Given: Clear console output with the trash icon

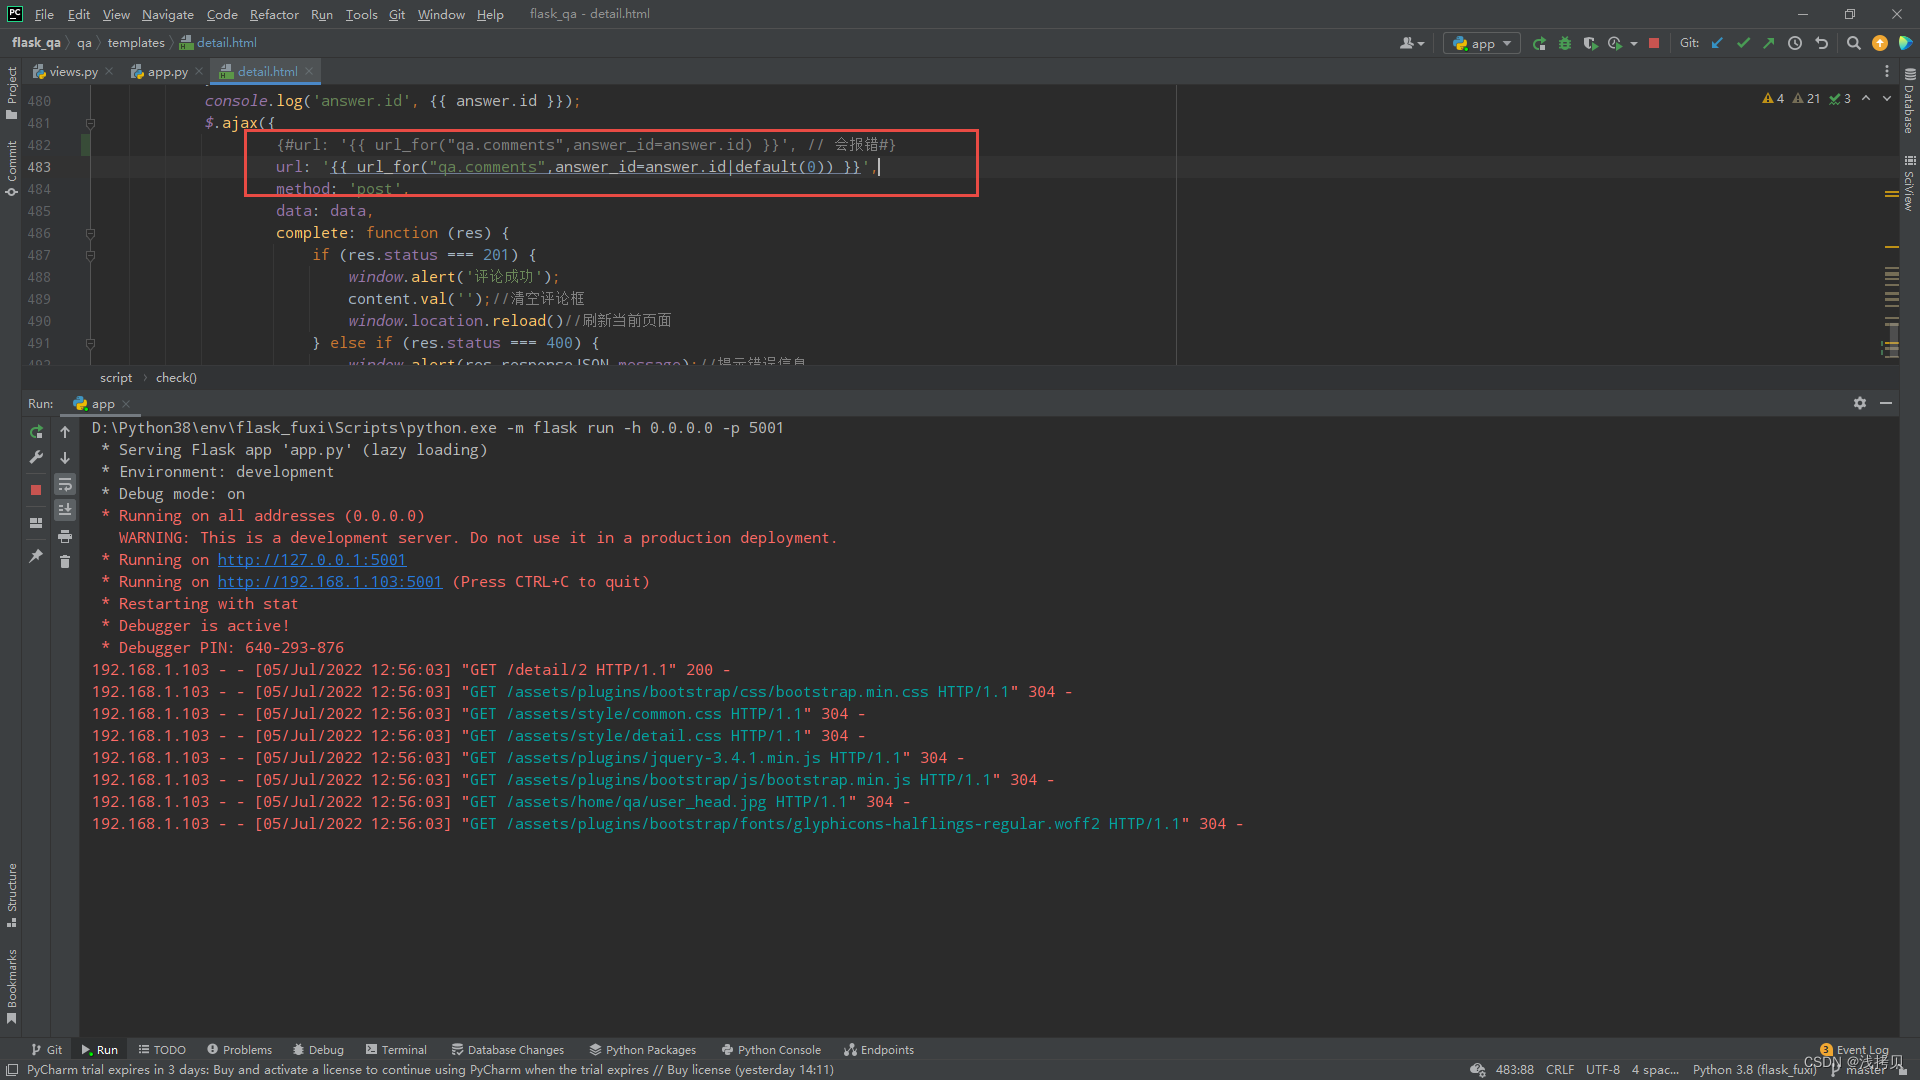Looking at the screenshot, I should click(x=65, y=561).
